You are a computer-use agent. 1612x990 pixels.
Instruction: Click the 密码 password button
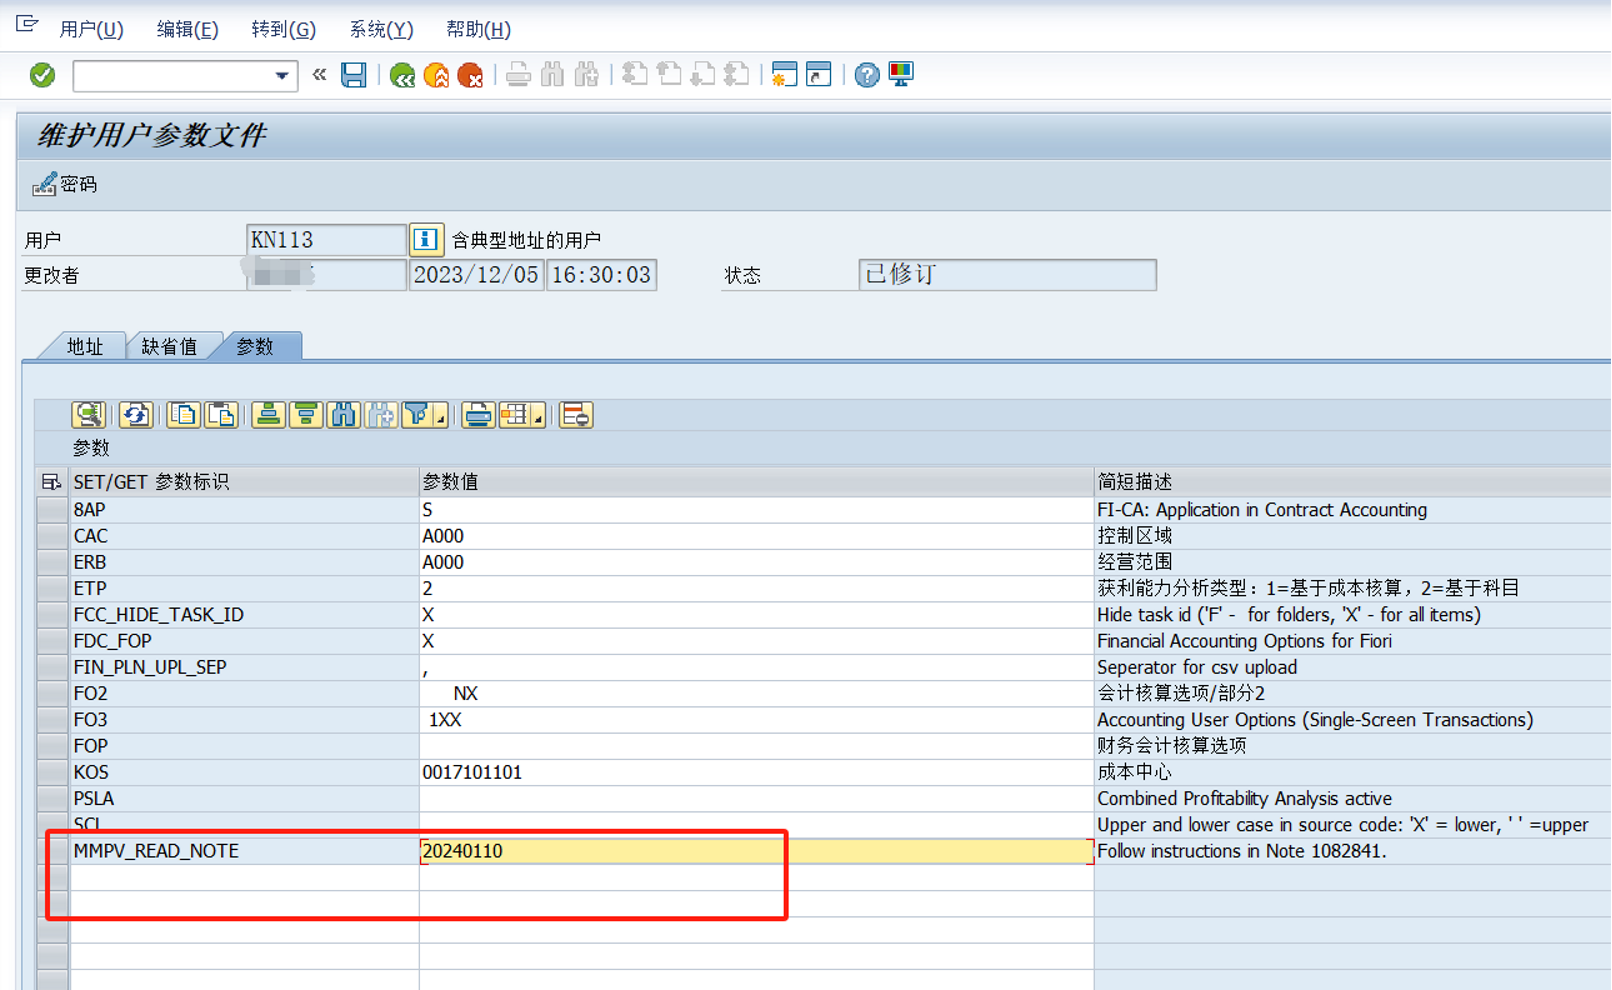coord(66,184)
